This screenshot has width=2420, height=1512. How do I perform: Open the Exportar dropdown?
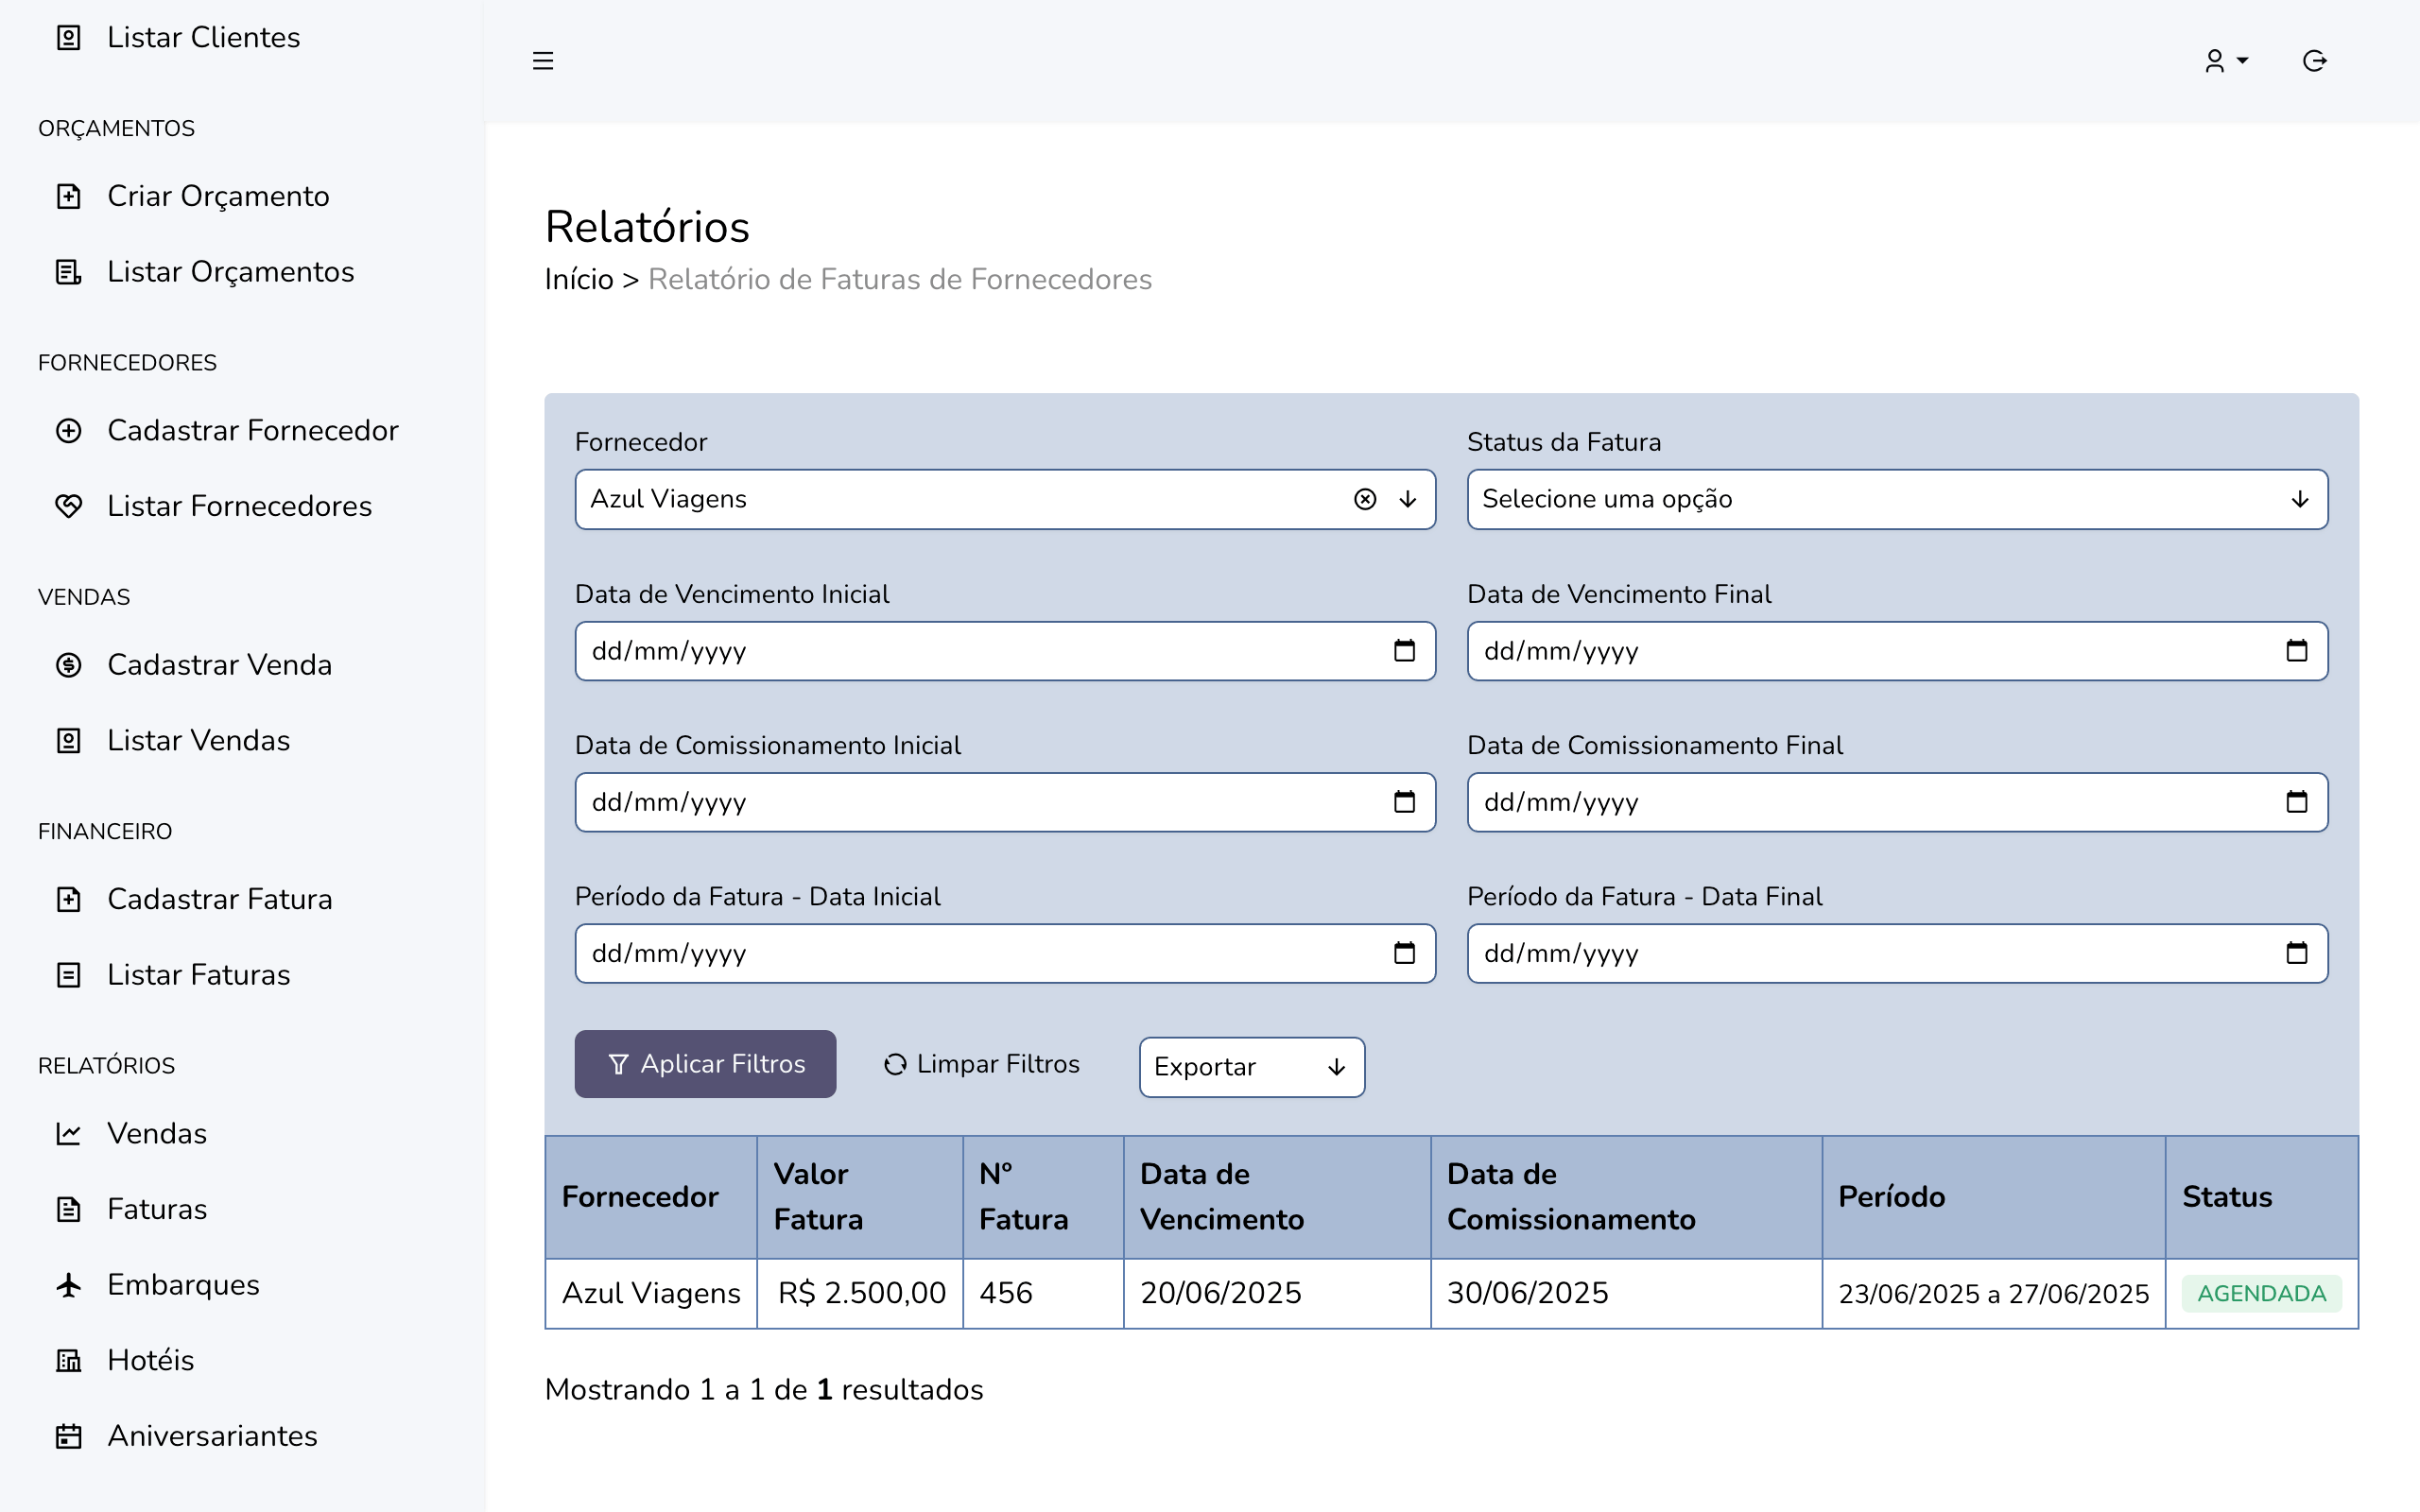(1252, 1067)
